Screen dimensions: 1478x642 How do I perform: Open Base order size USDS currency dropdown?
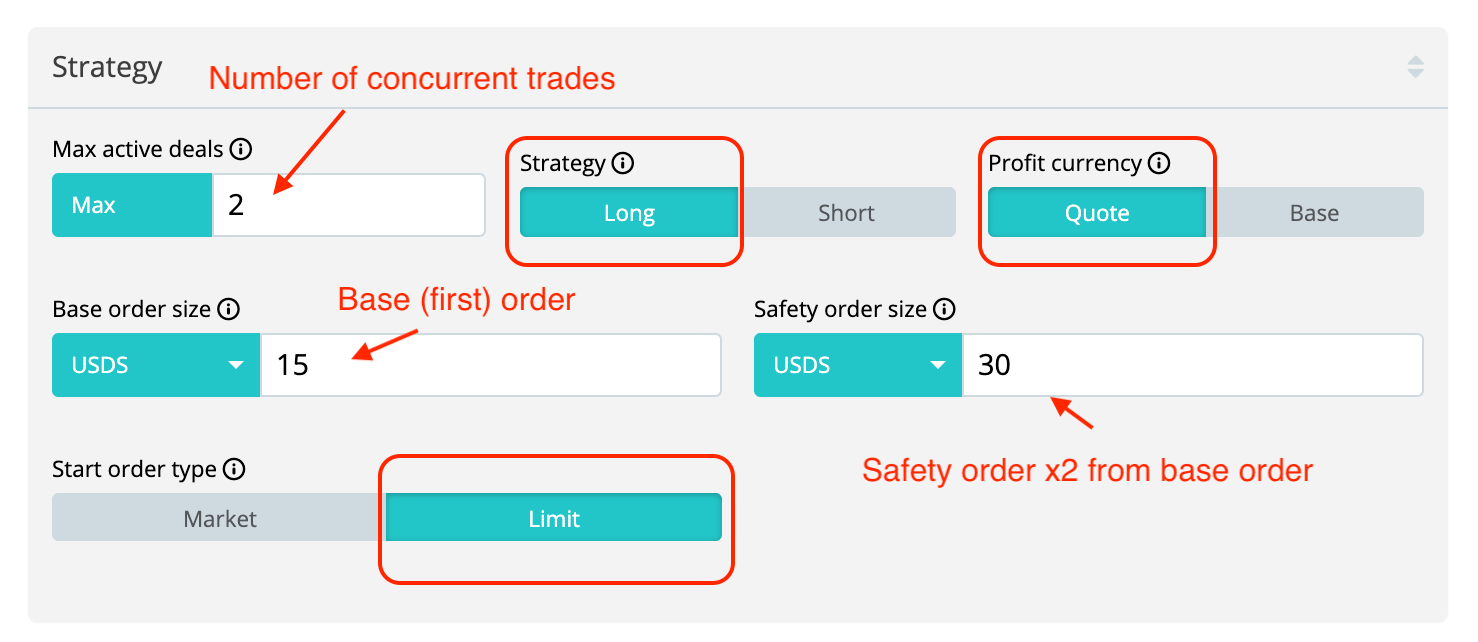tap(156, 365)
